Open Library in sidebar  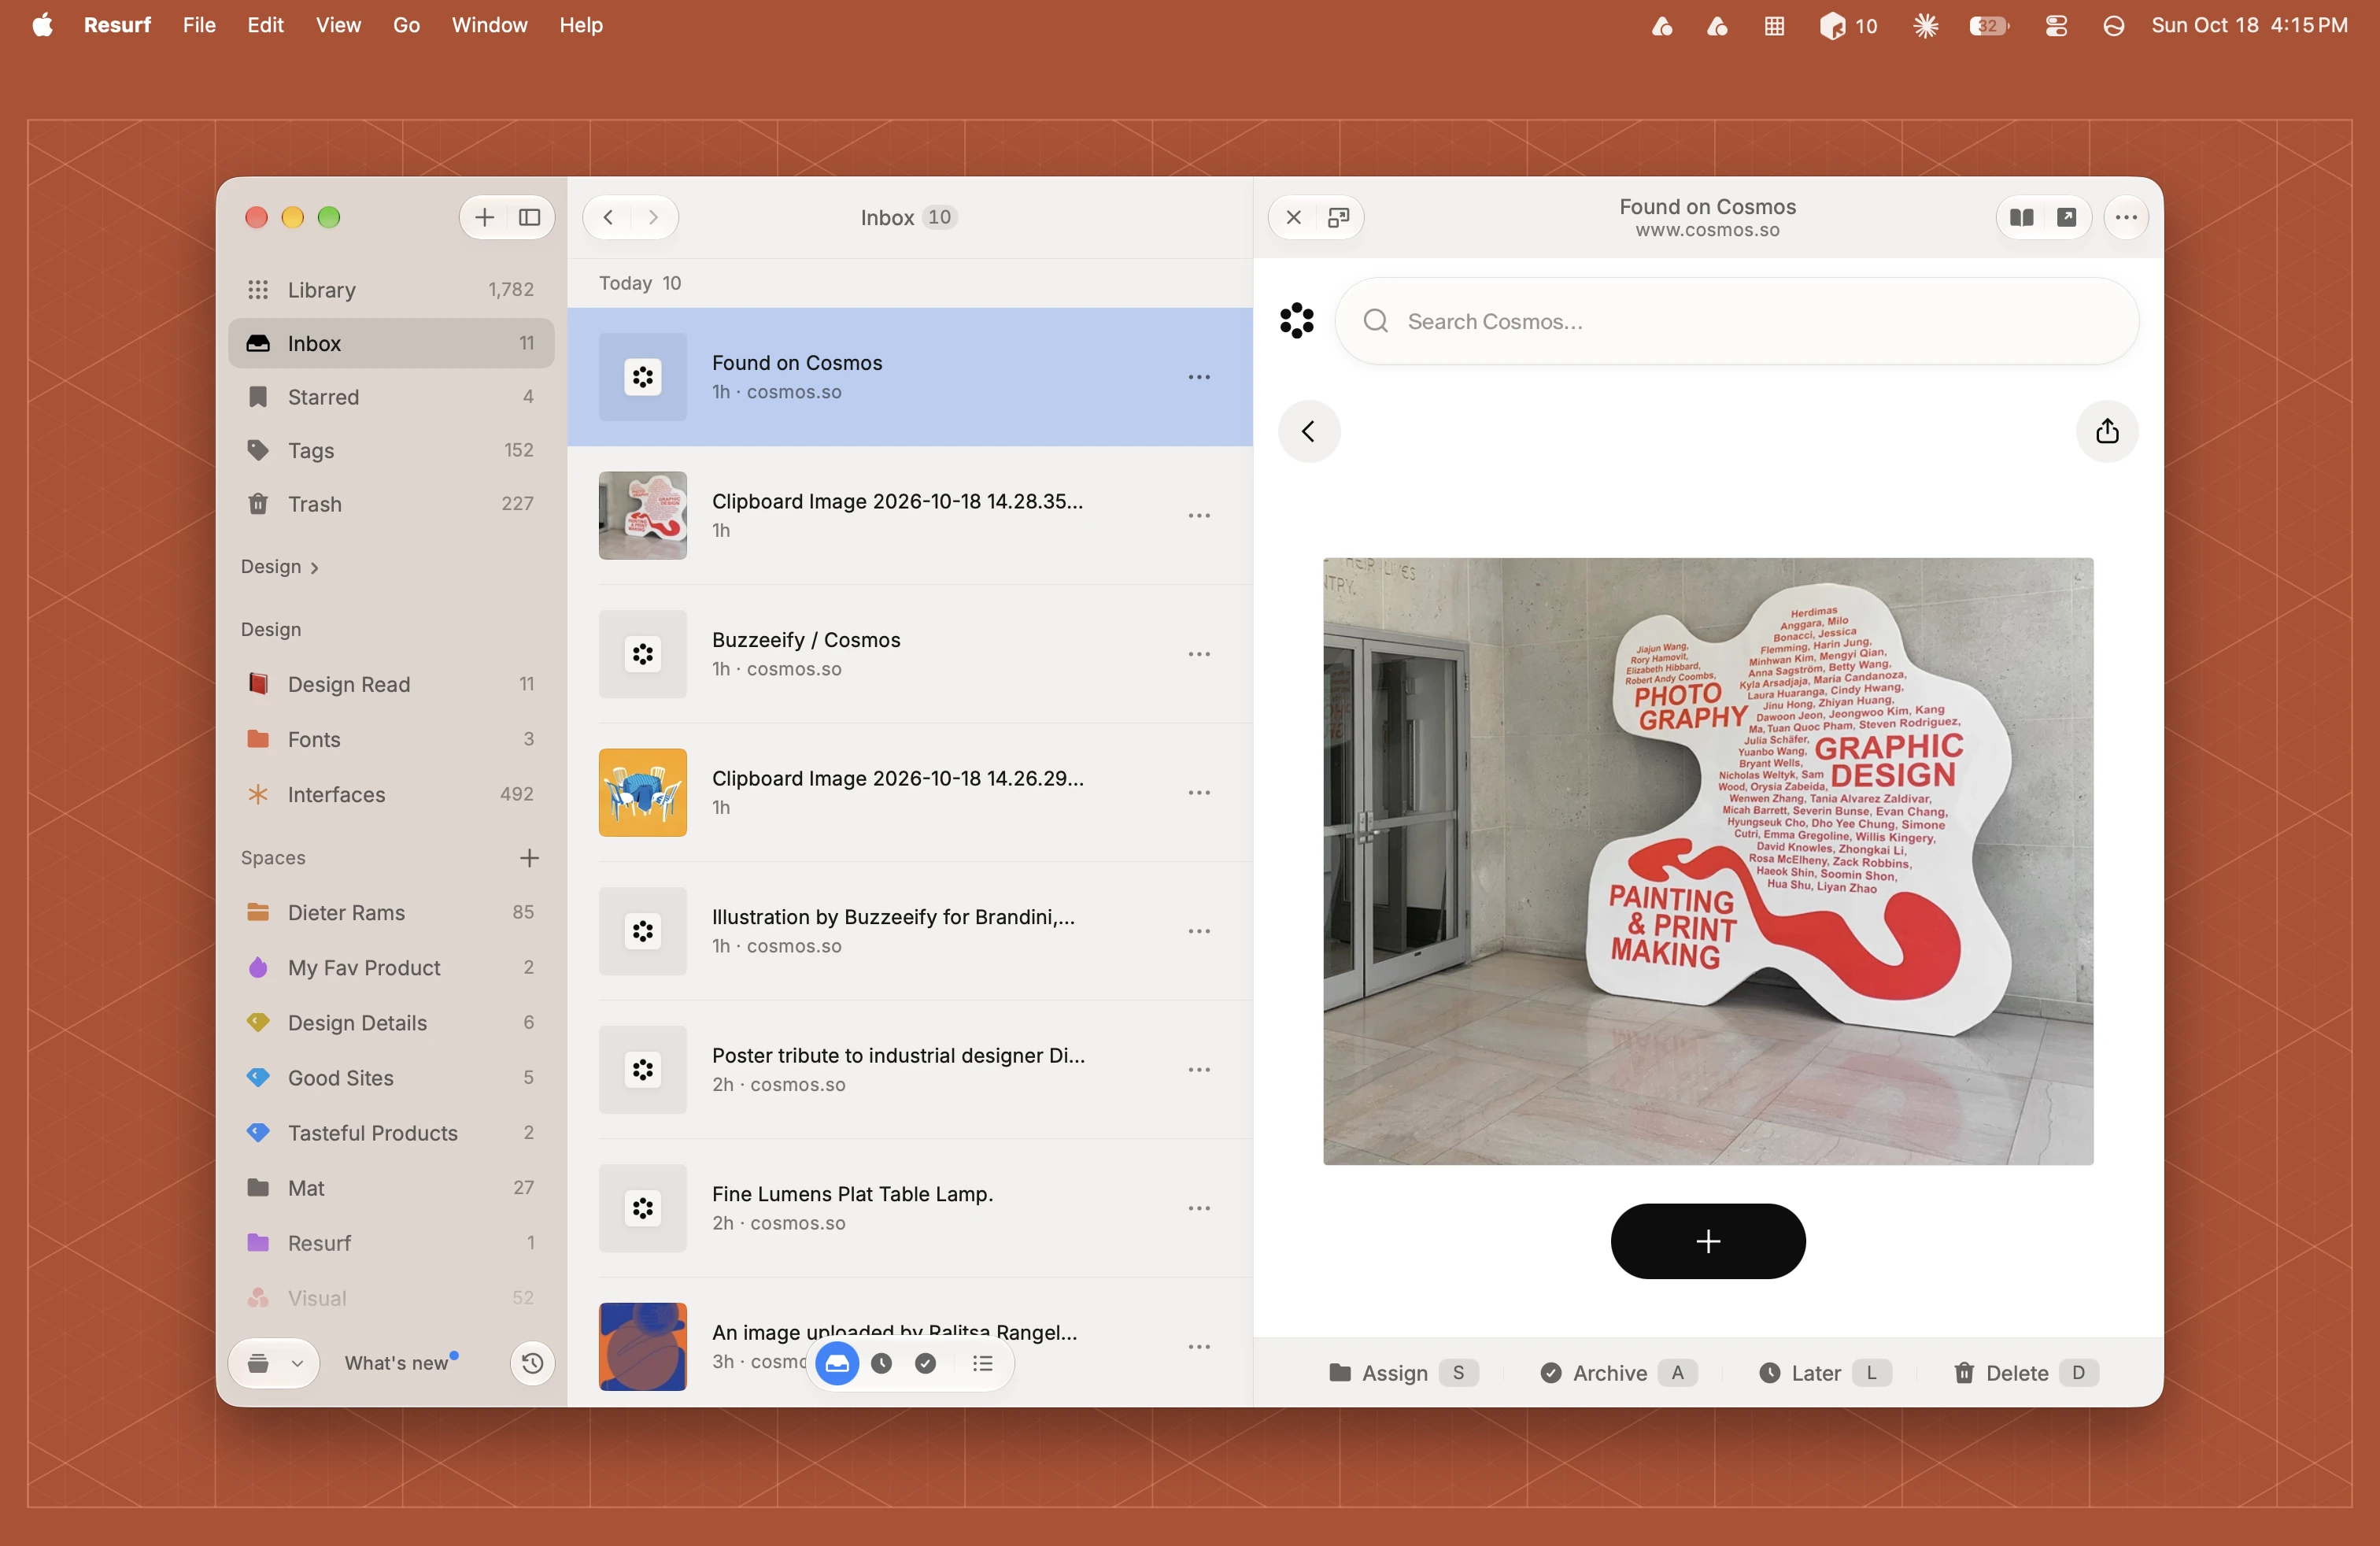(x=390, y=290)
